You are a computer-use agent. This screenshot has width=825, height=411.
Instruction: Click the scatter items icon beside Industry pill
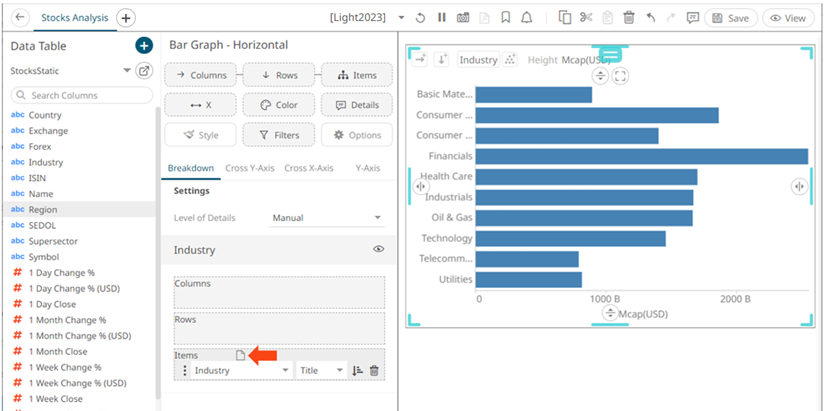[x=509, y=60]
